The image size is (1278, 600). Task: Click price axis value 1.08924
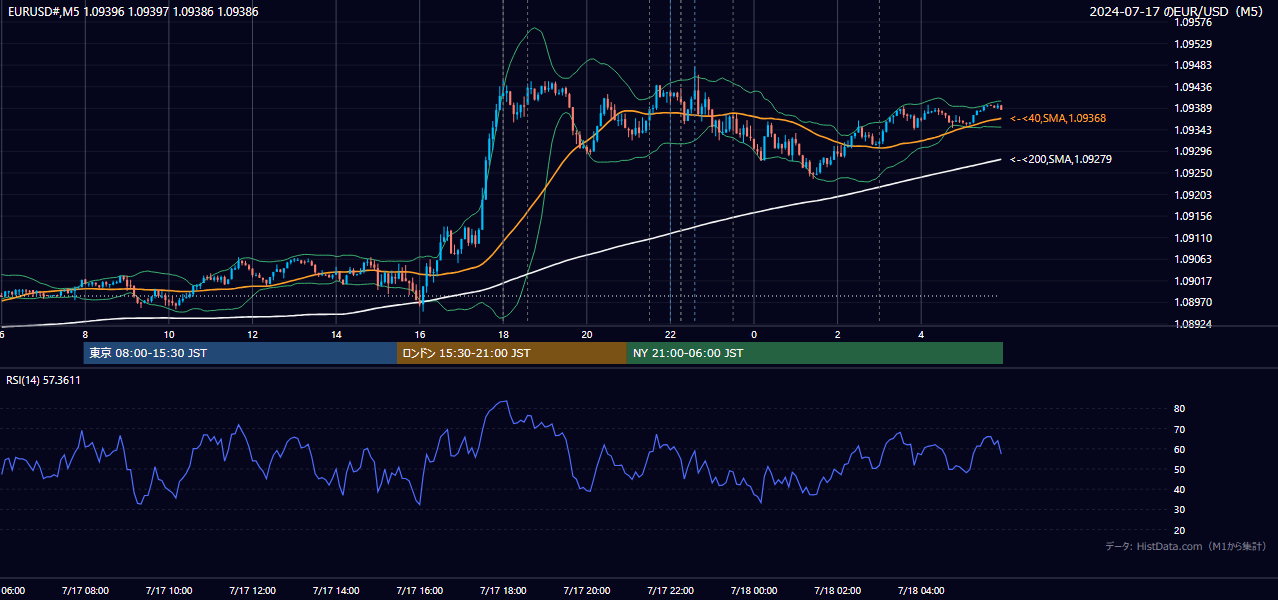click(x=1193, y=324)
